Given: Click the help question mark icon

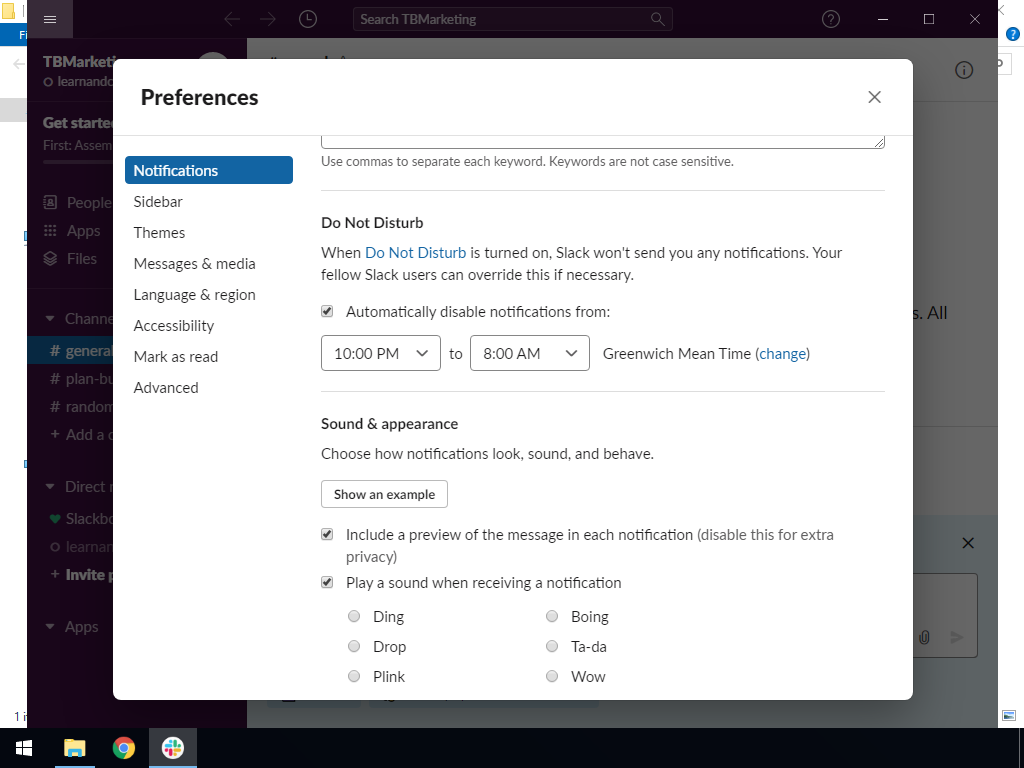Looking at the screenshot, I should (x=830, y=19).
